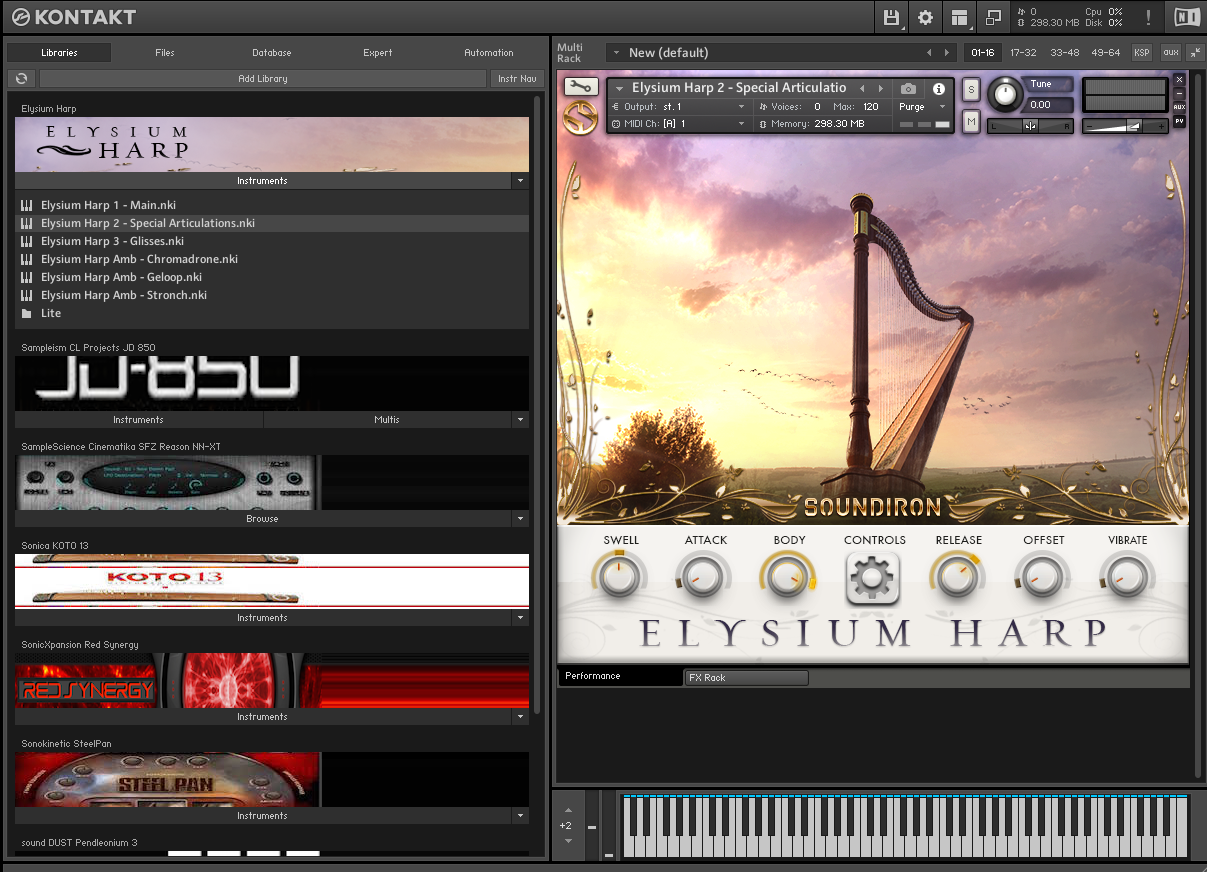1207x872 pixels.
Task: Go to next instrument arrow in header
Action: (880, 88)
